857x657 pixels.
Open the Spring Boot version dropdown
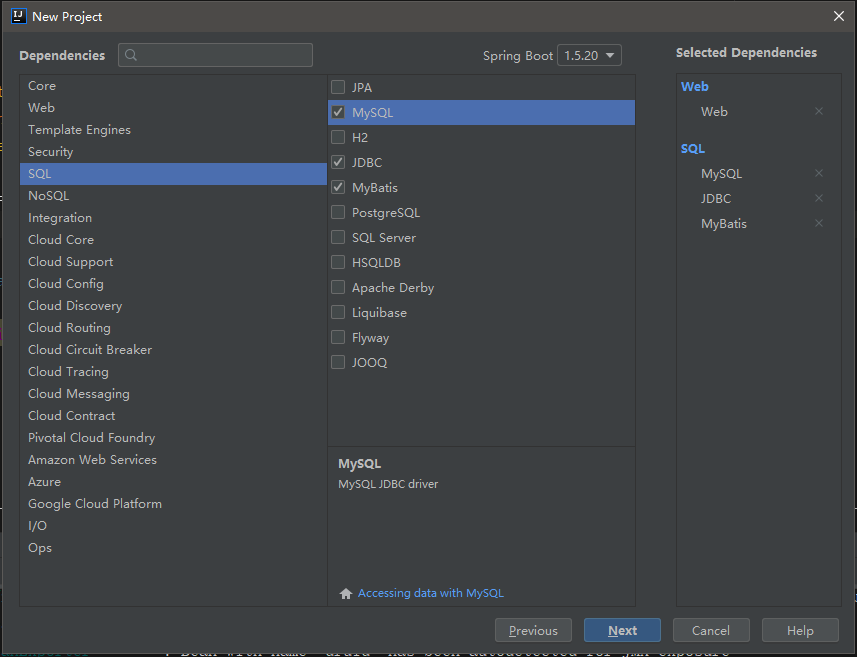point(589,55)
